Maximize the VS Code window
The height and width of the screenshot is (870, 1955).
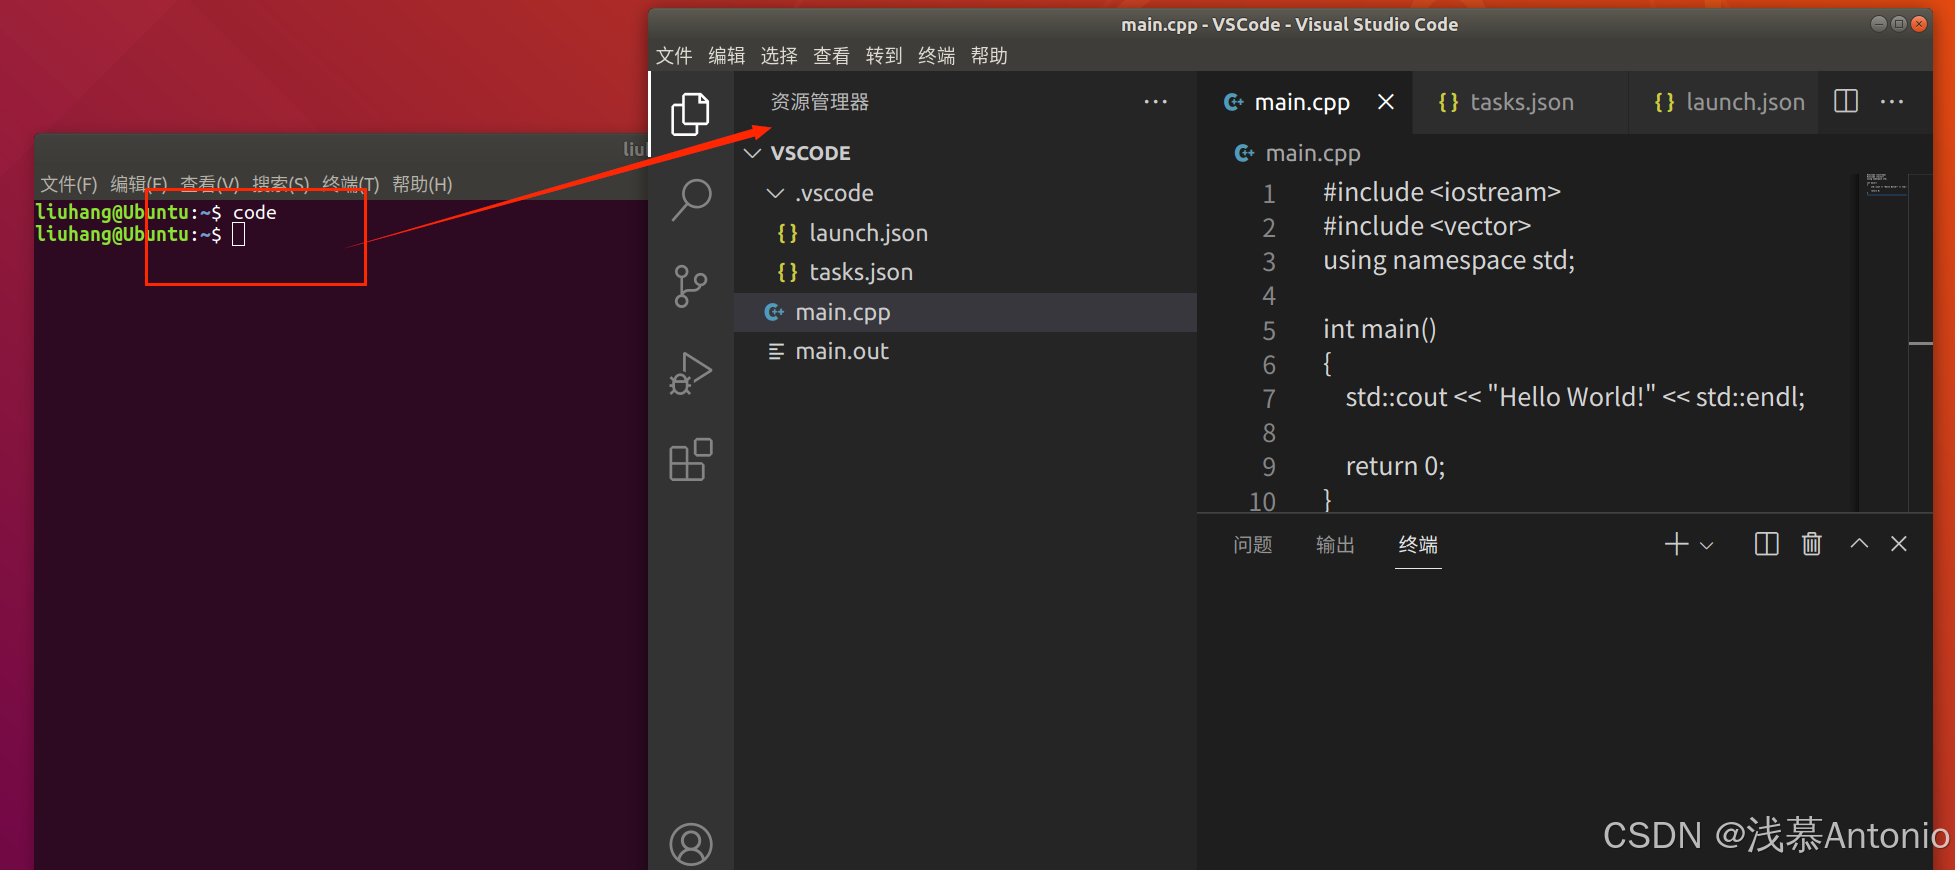1899,24
